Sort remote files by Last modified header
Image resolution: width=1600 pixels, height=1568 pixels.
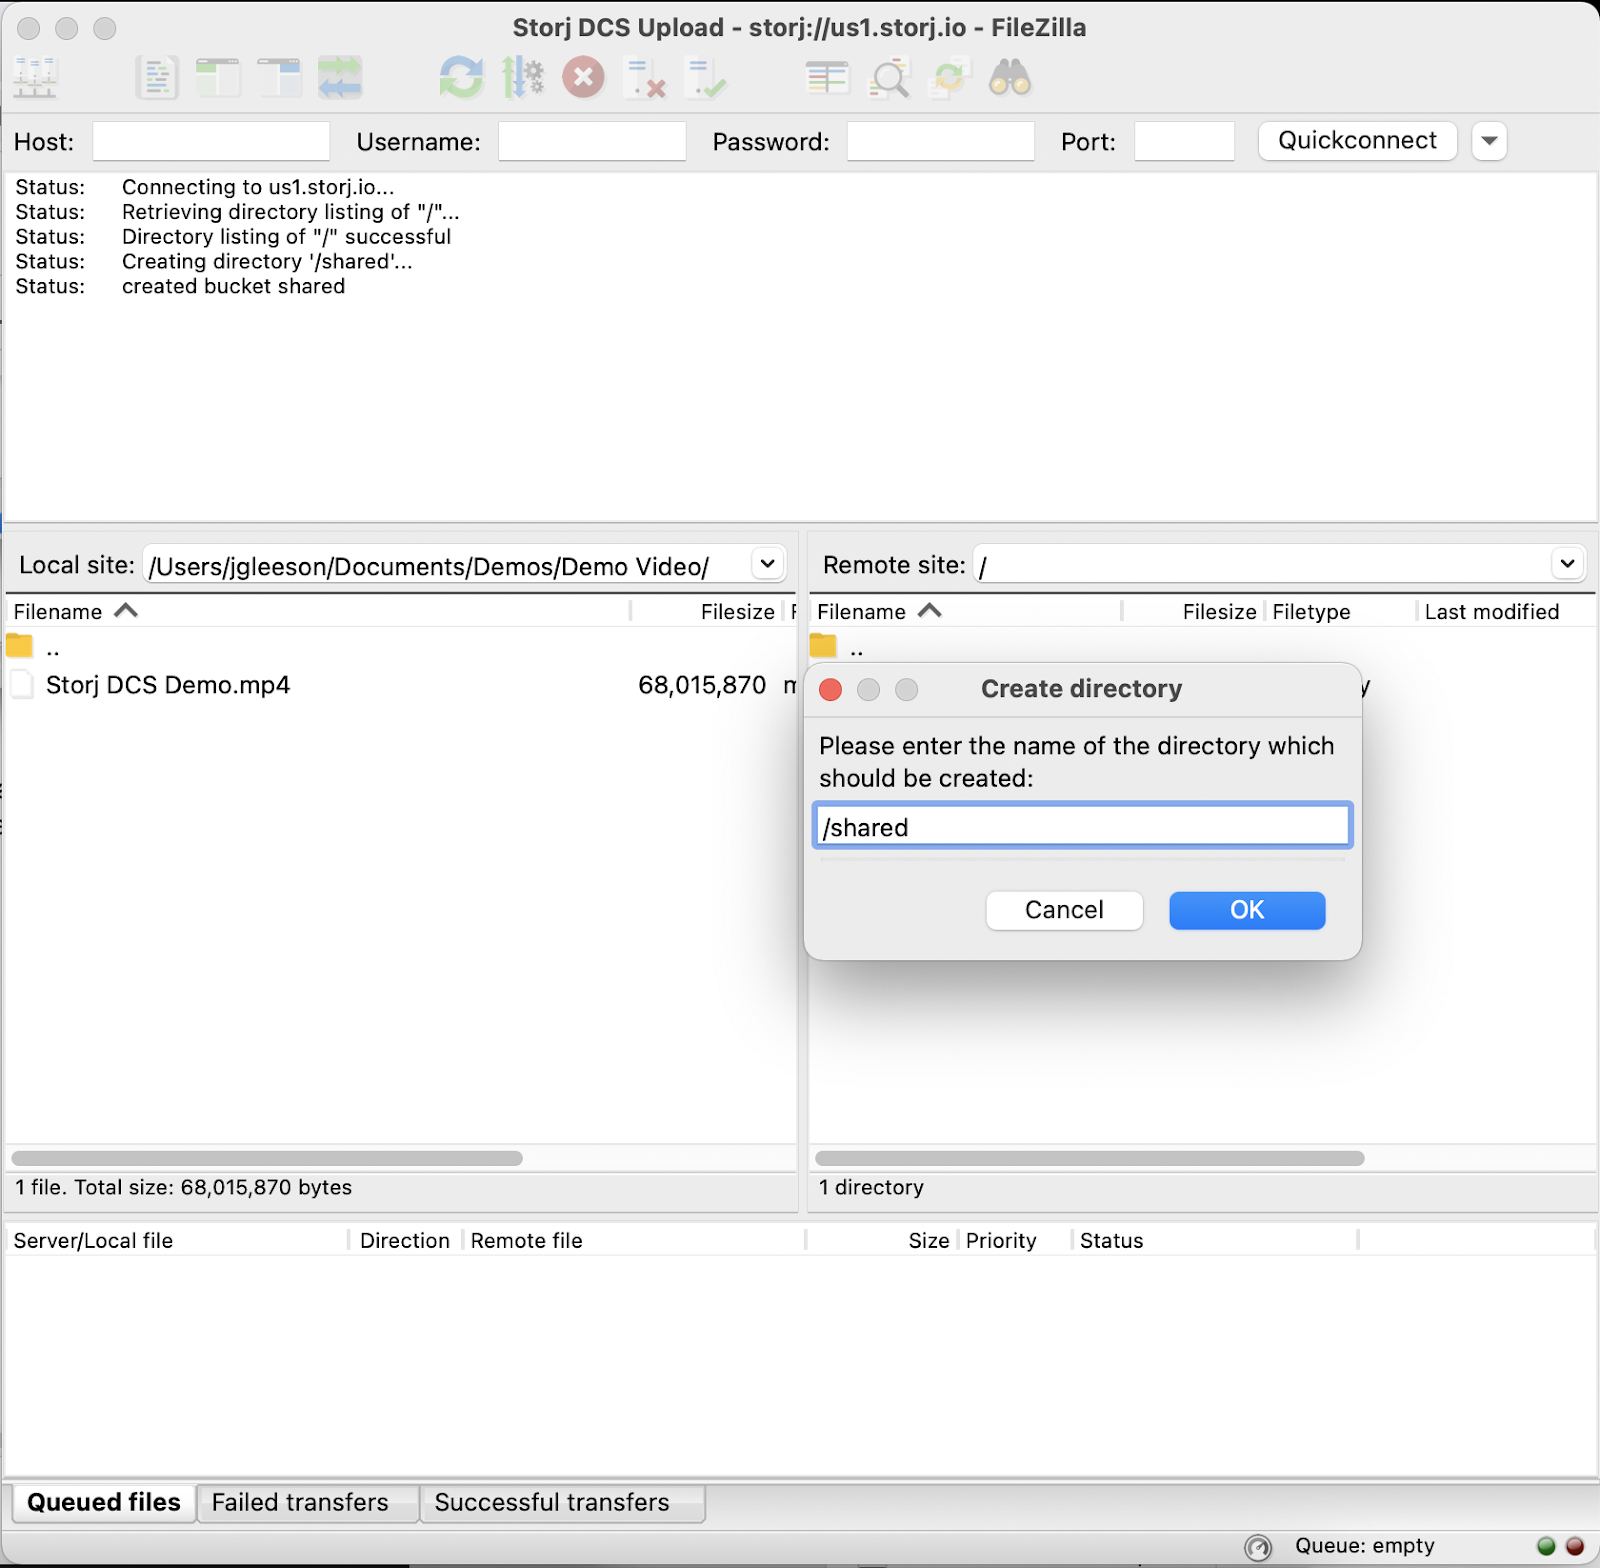1505,612
